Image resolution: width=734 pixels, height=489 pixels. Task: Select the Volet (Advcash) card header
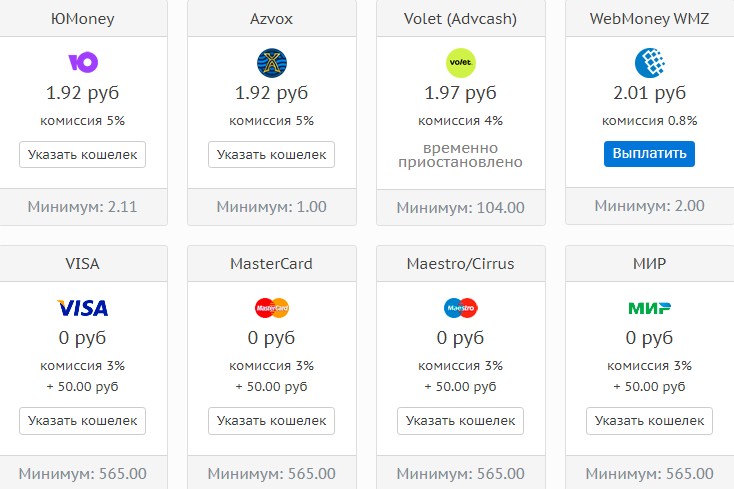(x=461, y=19)
